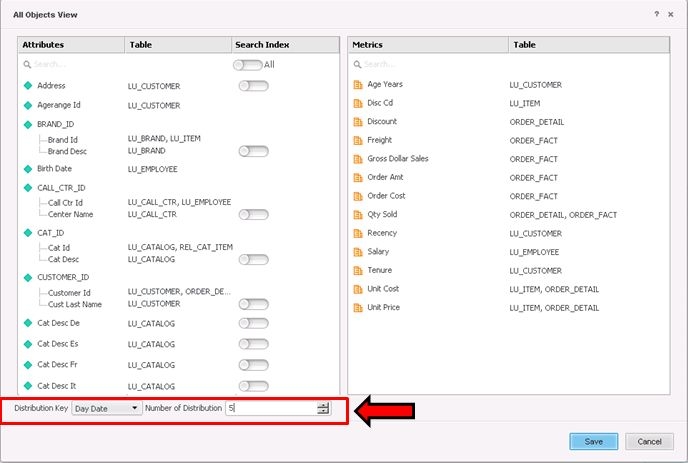Toggle the All search index switch
Screen dimensions: 688x463
[247, 64]
